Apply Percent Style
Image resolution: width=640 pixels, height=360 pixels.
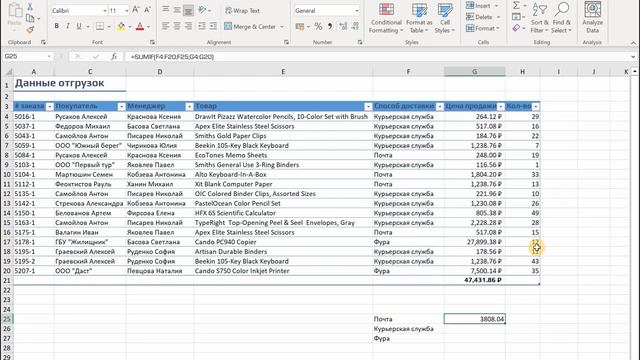(x=318, y=27)
